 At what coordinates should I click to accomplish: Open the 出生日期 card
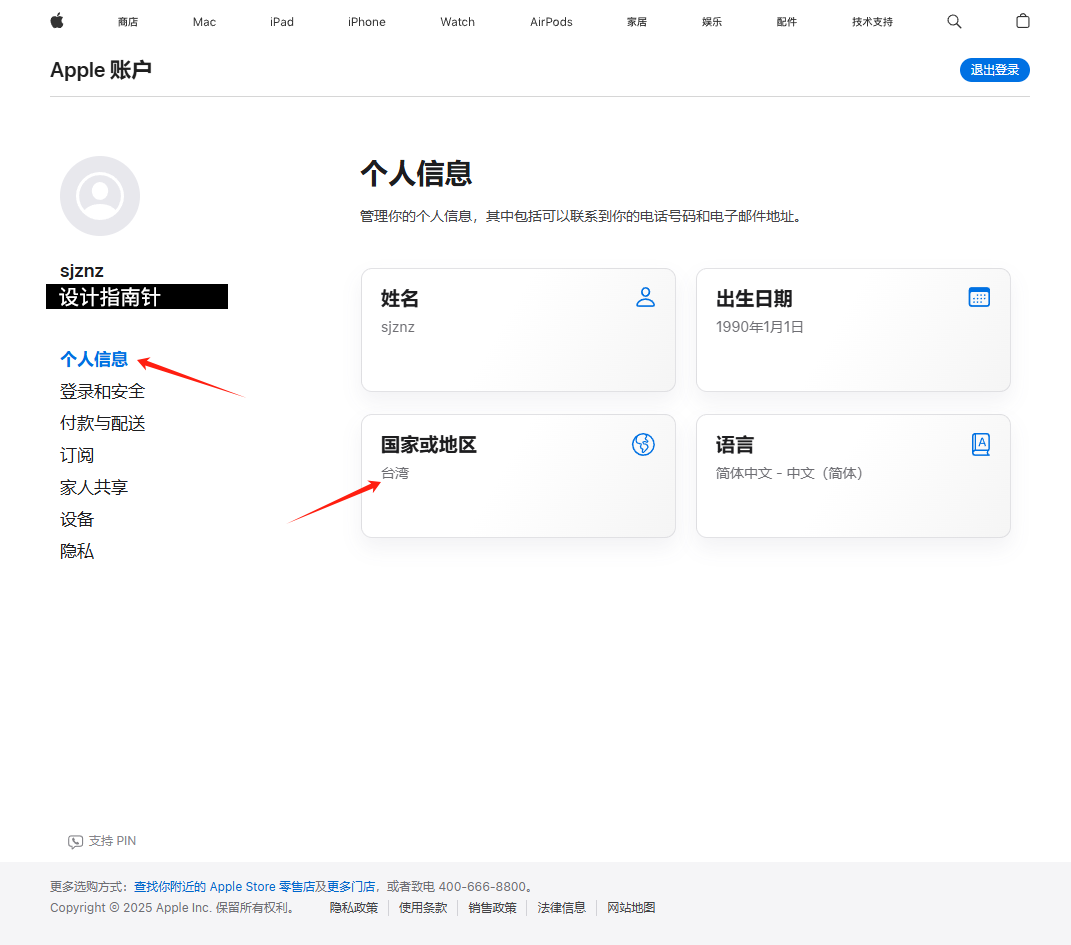[853, 330]
